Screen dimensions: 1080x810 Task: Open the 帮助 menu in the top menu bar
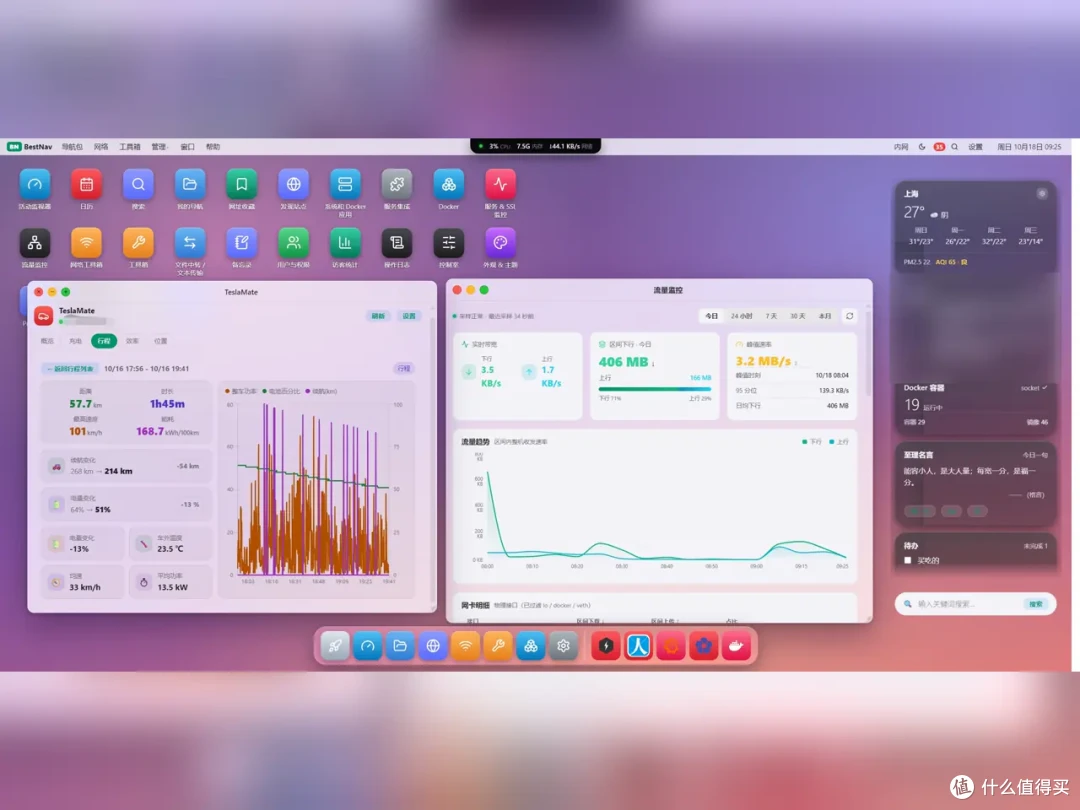pos(214,147)
